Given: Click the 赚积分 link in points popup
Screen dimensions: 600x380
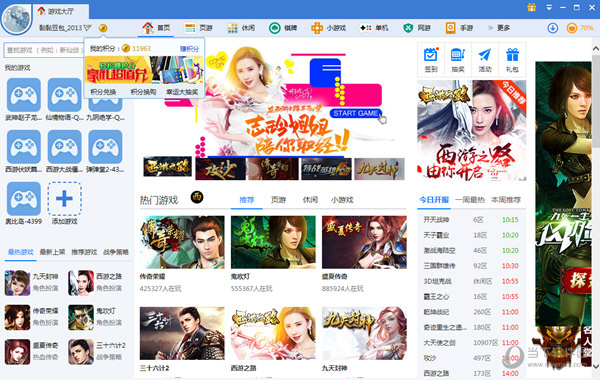Looking at the screenshot, I should pos(189,49).
